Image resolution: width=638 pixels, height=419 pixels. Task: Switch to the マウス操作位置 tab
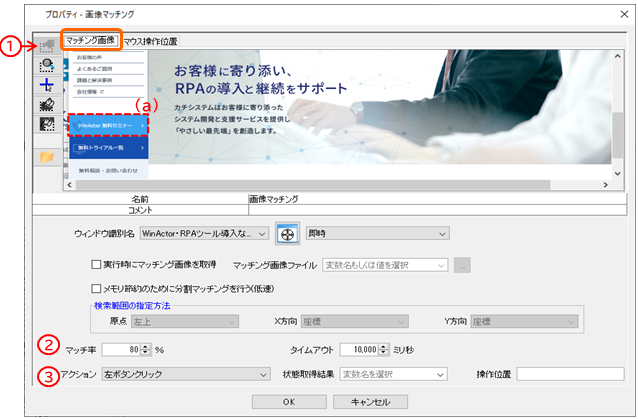pos(150,41)
